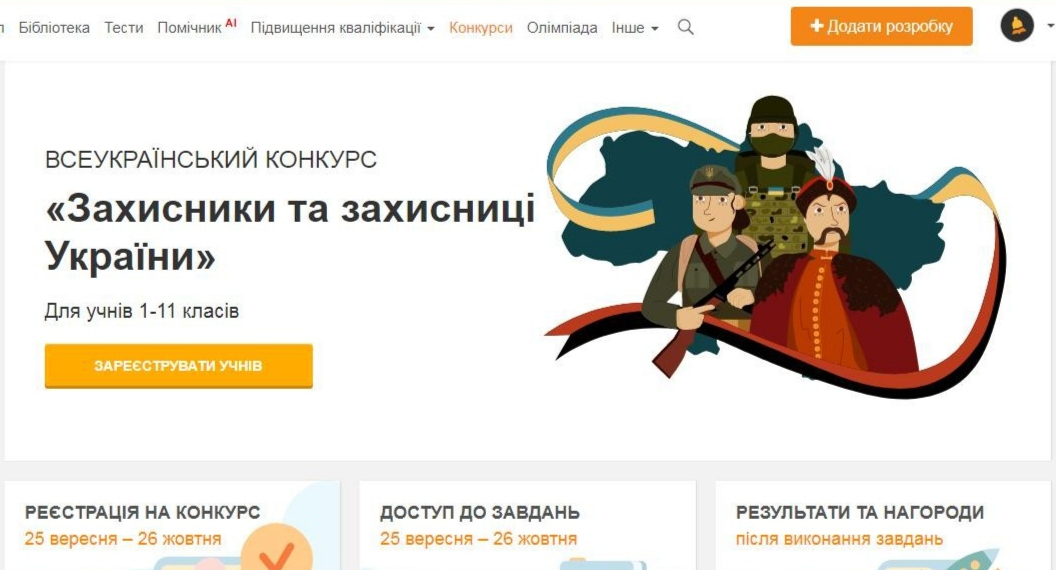The image size is (1056, 570).
Task: Open the notification bell avatar icon
Action: pos(1017,26)
